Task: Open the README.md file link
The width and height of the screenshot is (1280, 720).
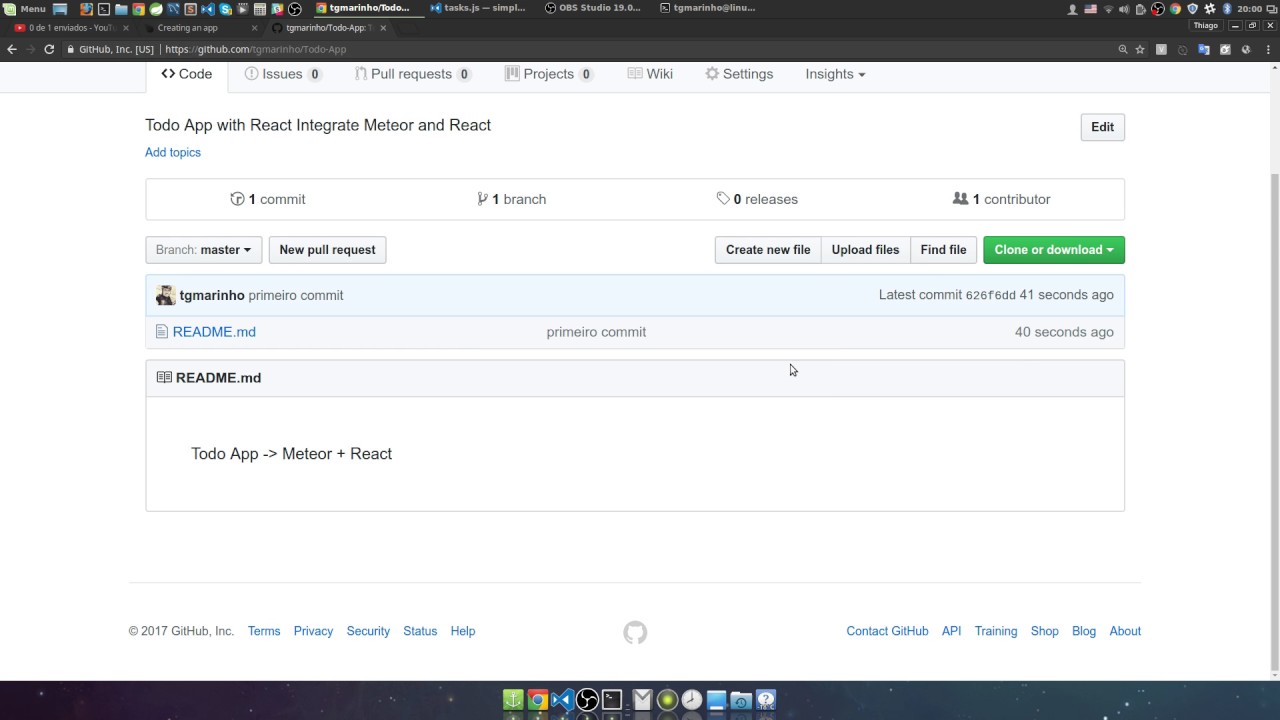Action: pyautogui.click(x=214, y=332)
